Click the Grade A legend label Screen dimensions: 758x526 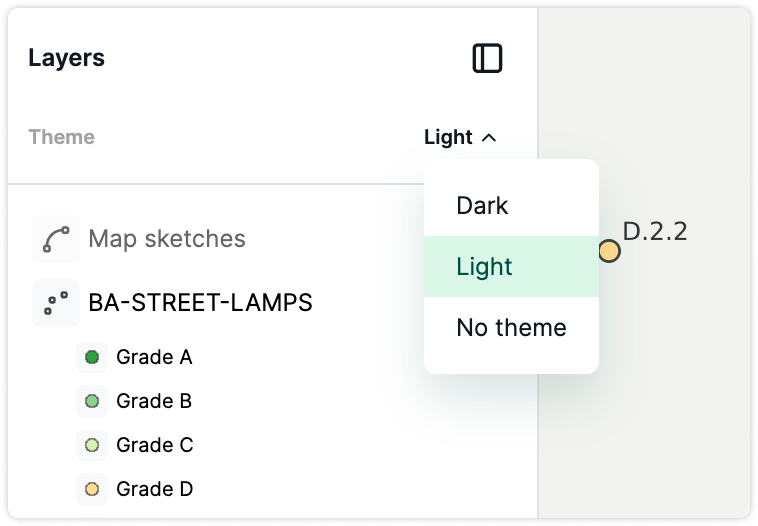pos(154,357)
